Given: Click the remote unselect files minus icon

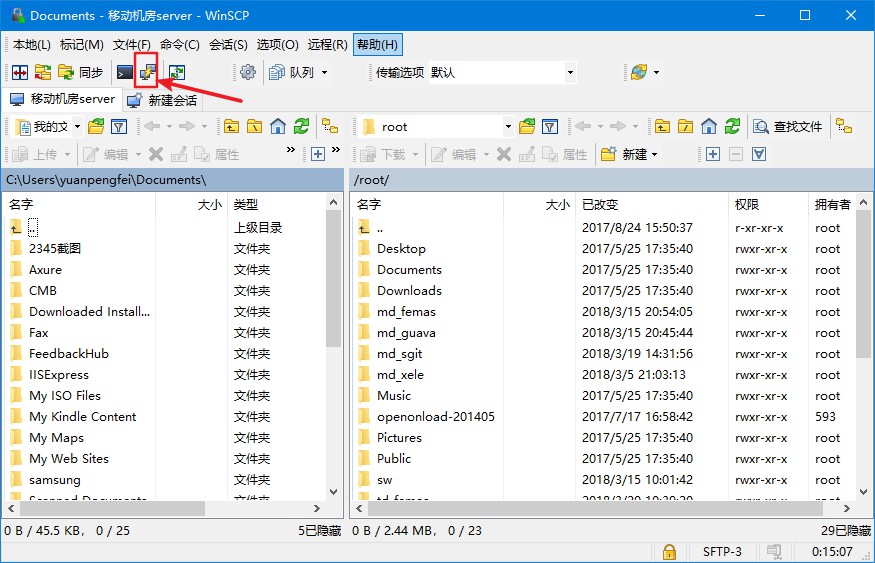Looking at the screenshot, I should pos(736,155).
